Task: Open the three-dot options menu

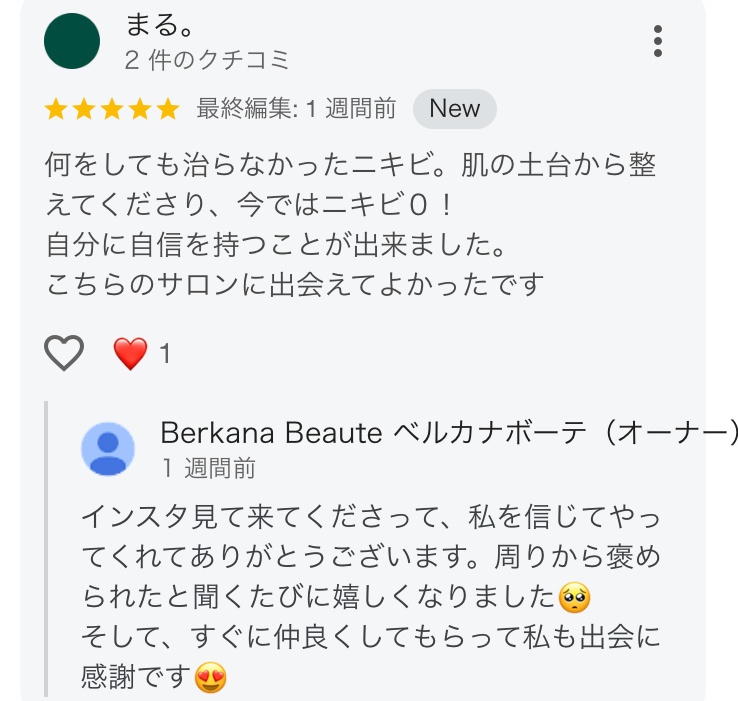Action: (x=657, y=41)
